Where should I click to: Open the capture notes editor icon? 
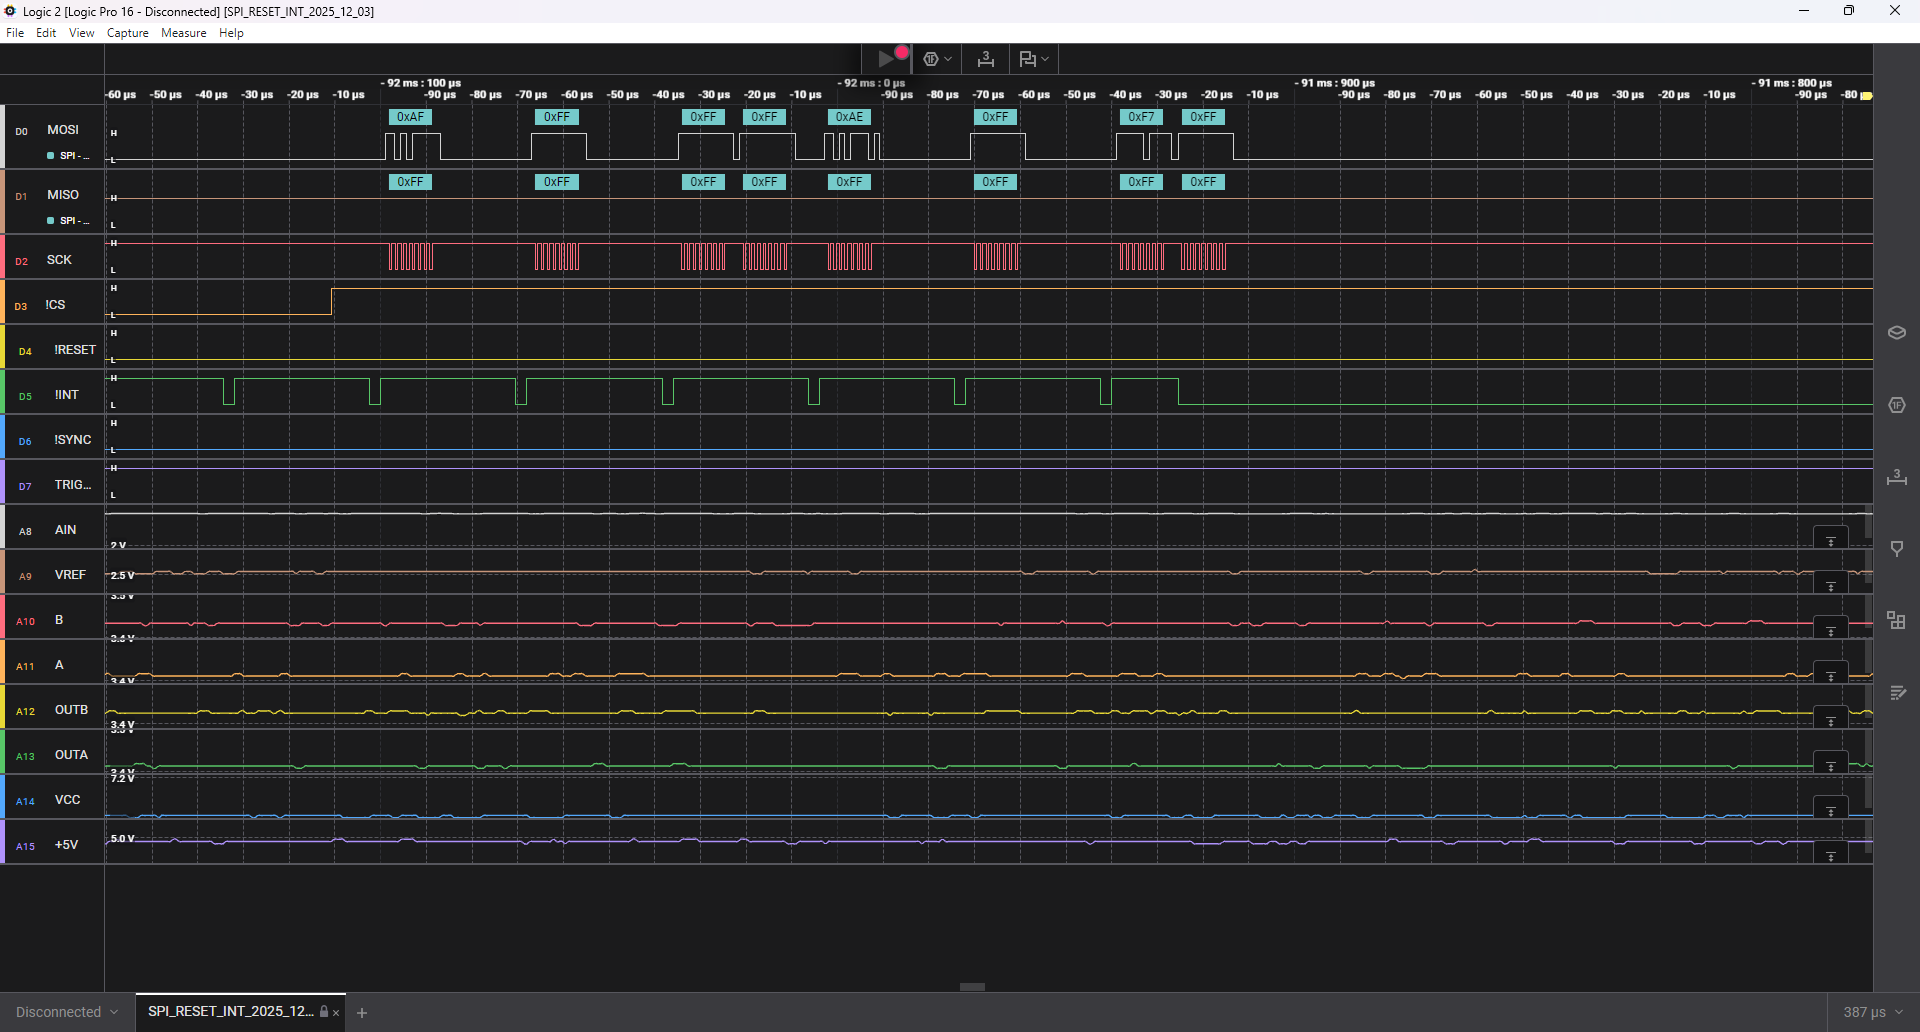click(x=1899, y=692)
